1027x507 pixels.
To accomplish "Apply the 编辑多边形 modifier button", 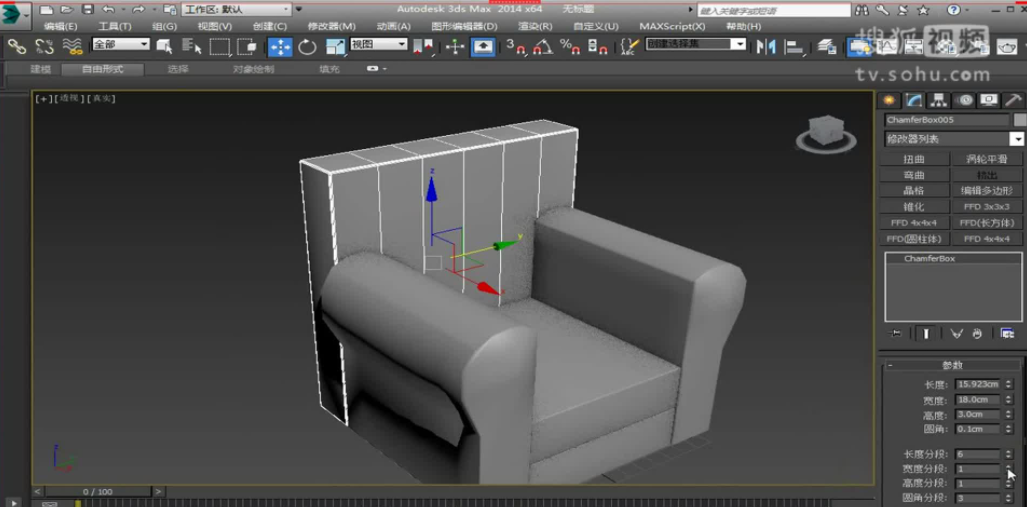I will click(x=986, y=191).
